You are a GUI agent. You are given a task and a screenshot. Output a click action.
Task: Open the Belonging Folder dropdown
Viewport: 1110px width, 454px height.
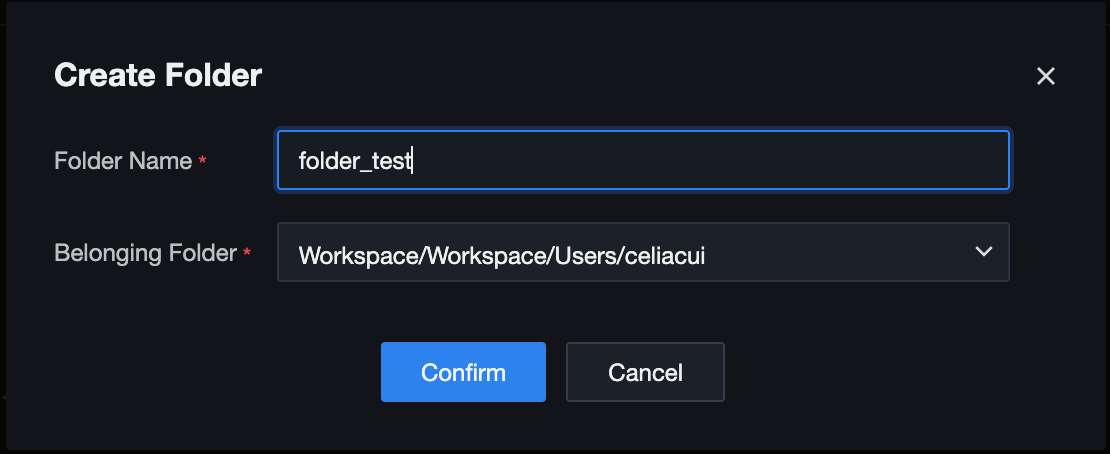click(x=642, y=252)
